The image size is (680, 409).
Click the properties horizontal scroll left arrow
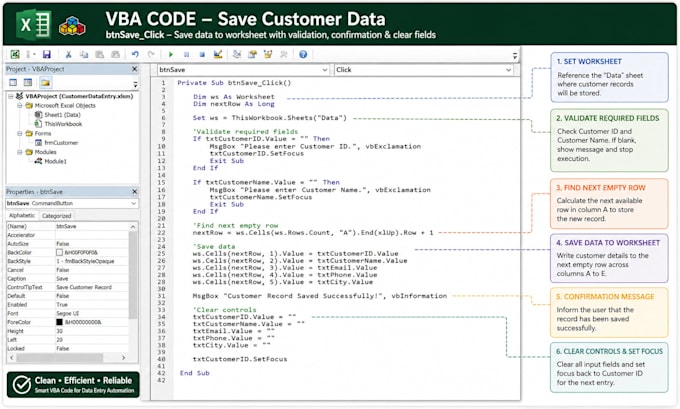tap(11, 358)
